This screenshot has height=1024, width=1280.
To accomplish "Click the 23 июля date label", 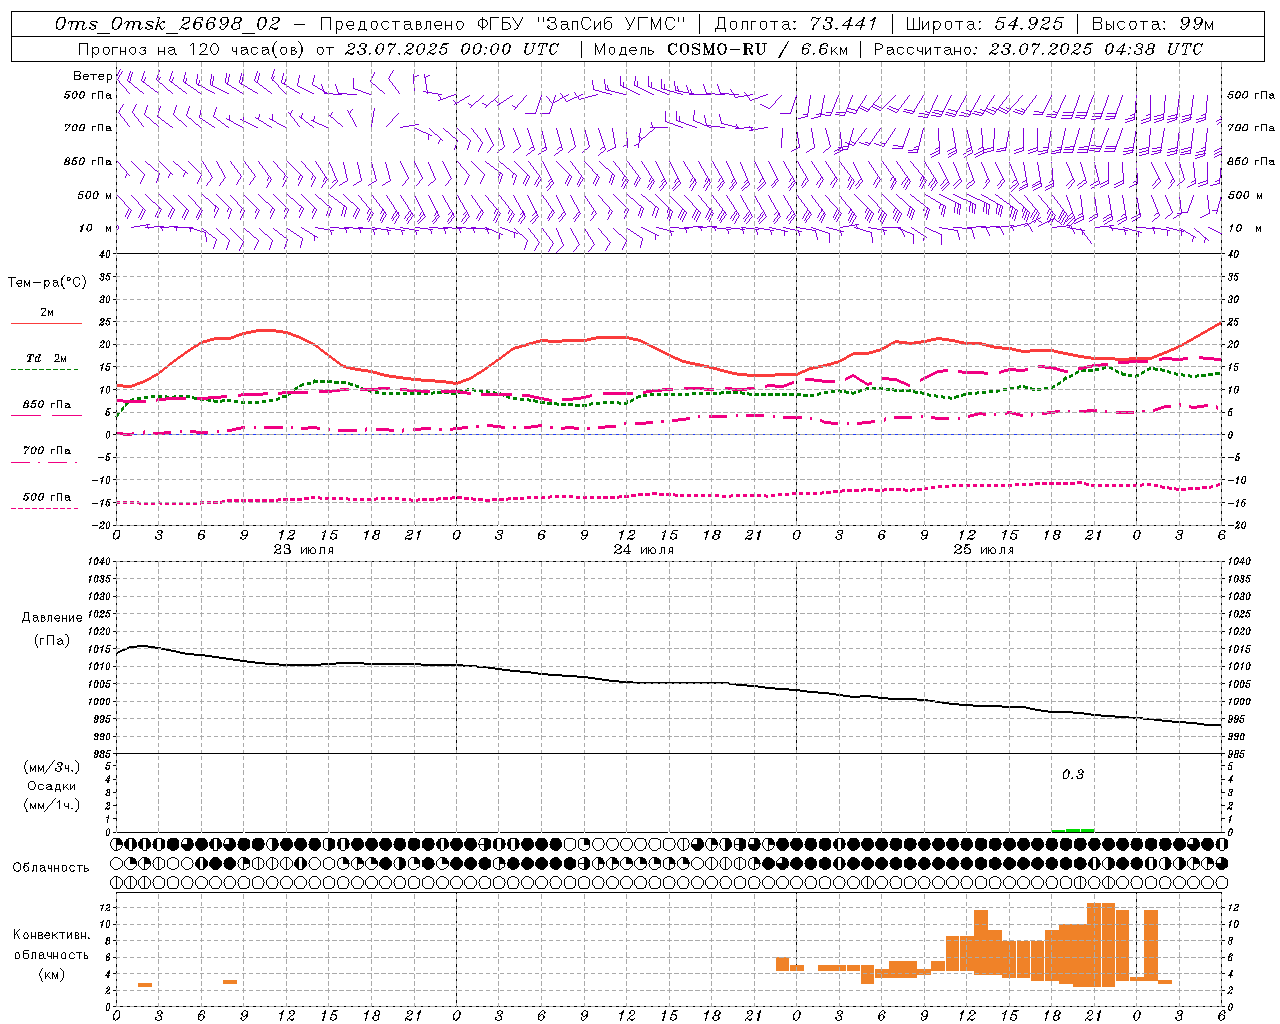I will pyautogui.click(x=304, y=550).
